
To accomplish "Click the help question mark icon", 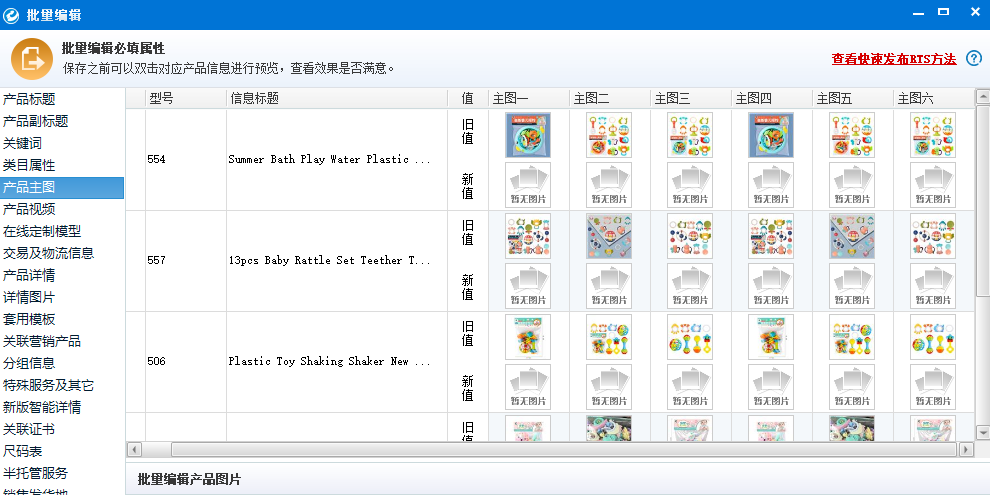I will tap(974, 59).
